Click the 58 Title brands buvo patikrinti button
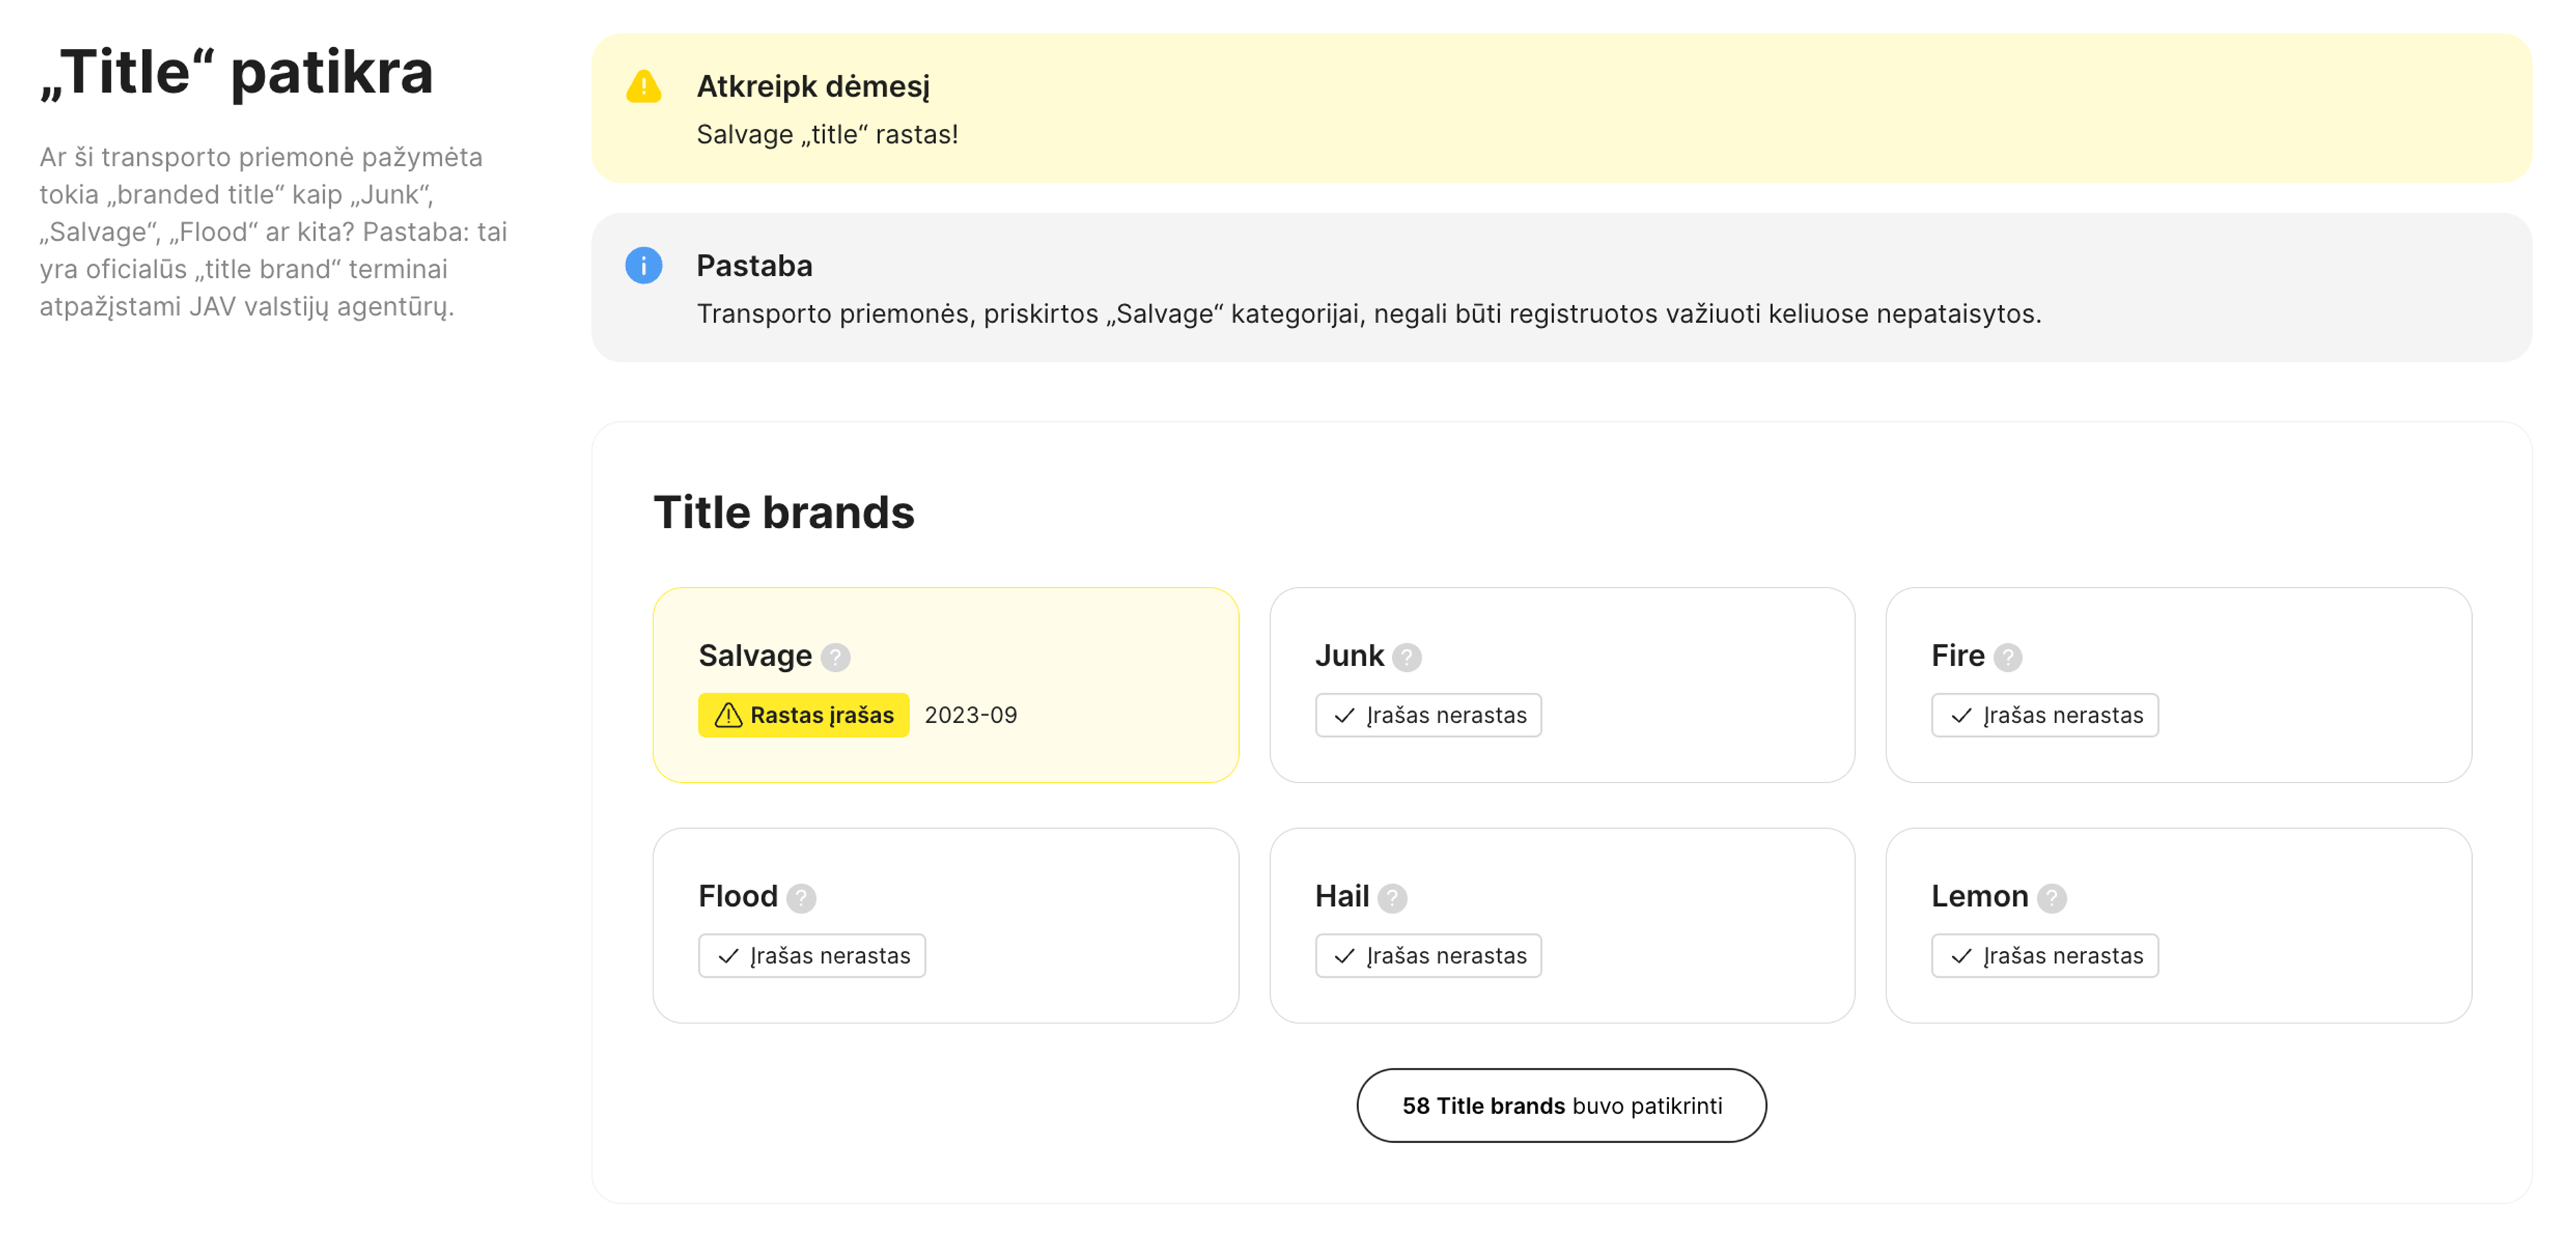The height and width of the screenshot is (1242, 2576). [1560, 1106]
